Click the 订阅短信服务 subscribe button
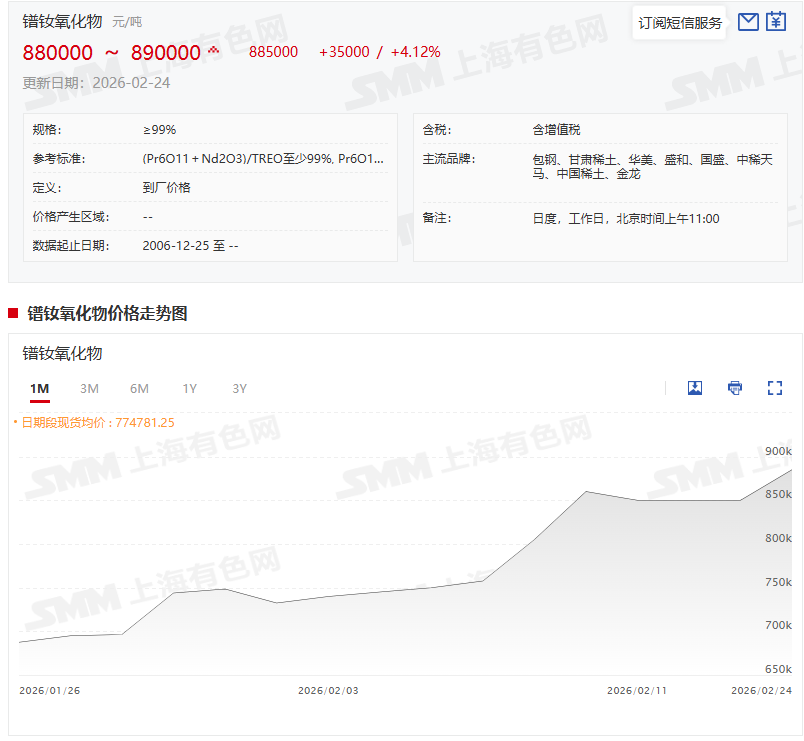This screenshot has width=804, height=741. coord(680,23)
